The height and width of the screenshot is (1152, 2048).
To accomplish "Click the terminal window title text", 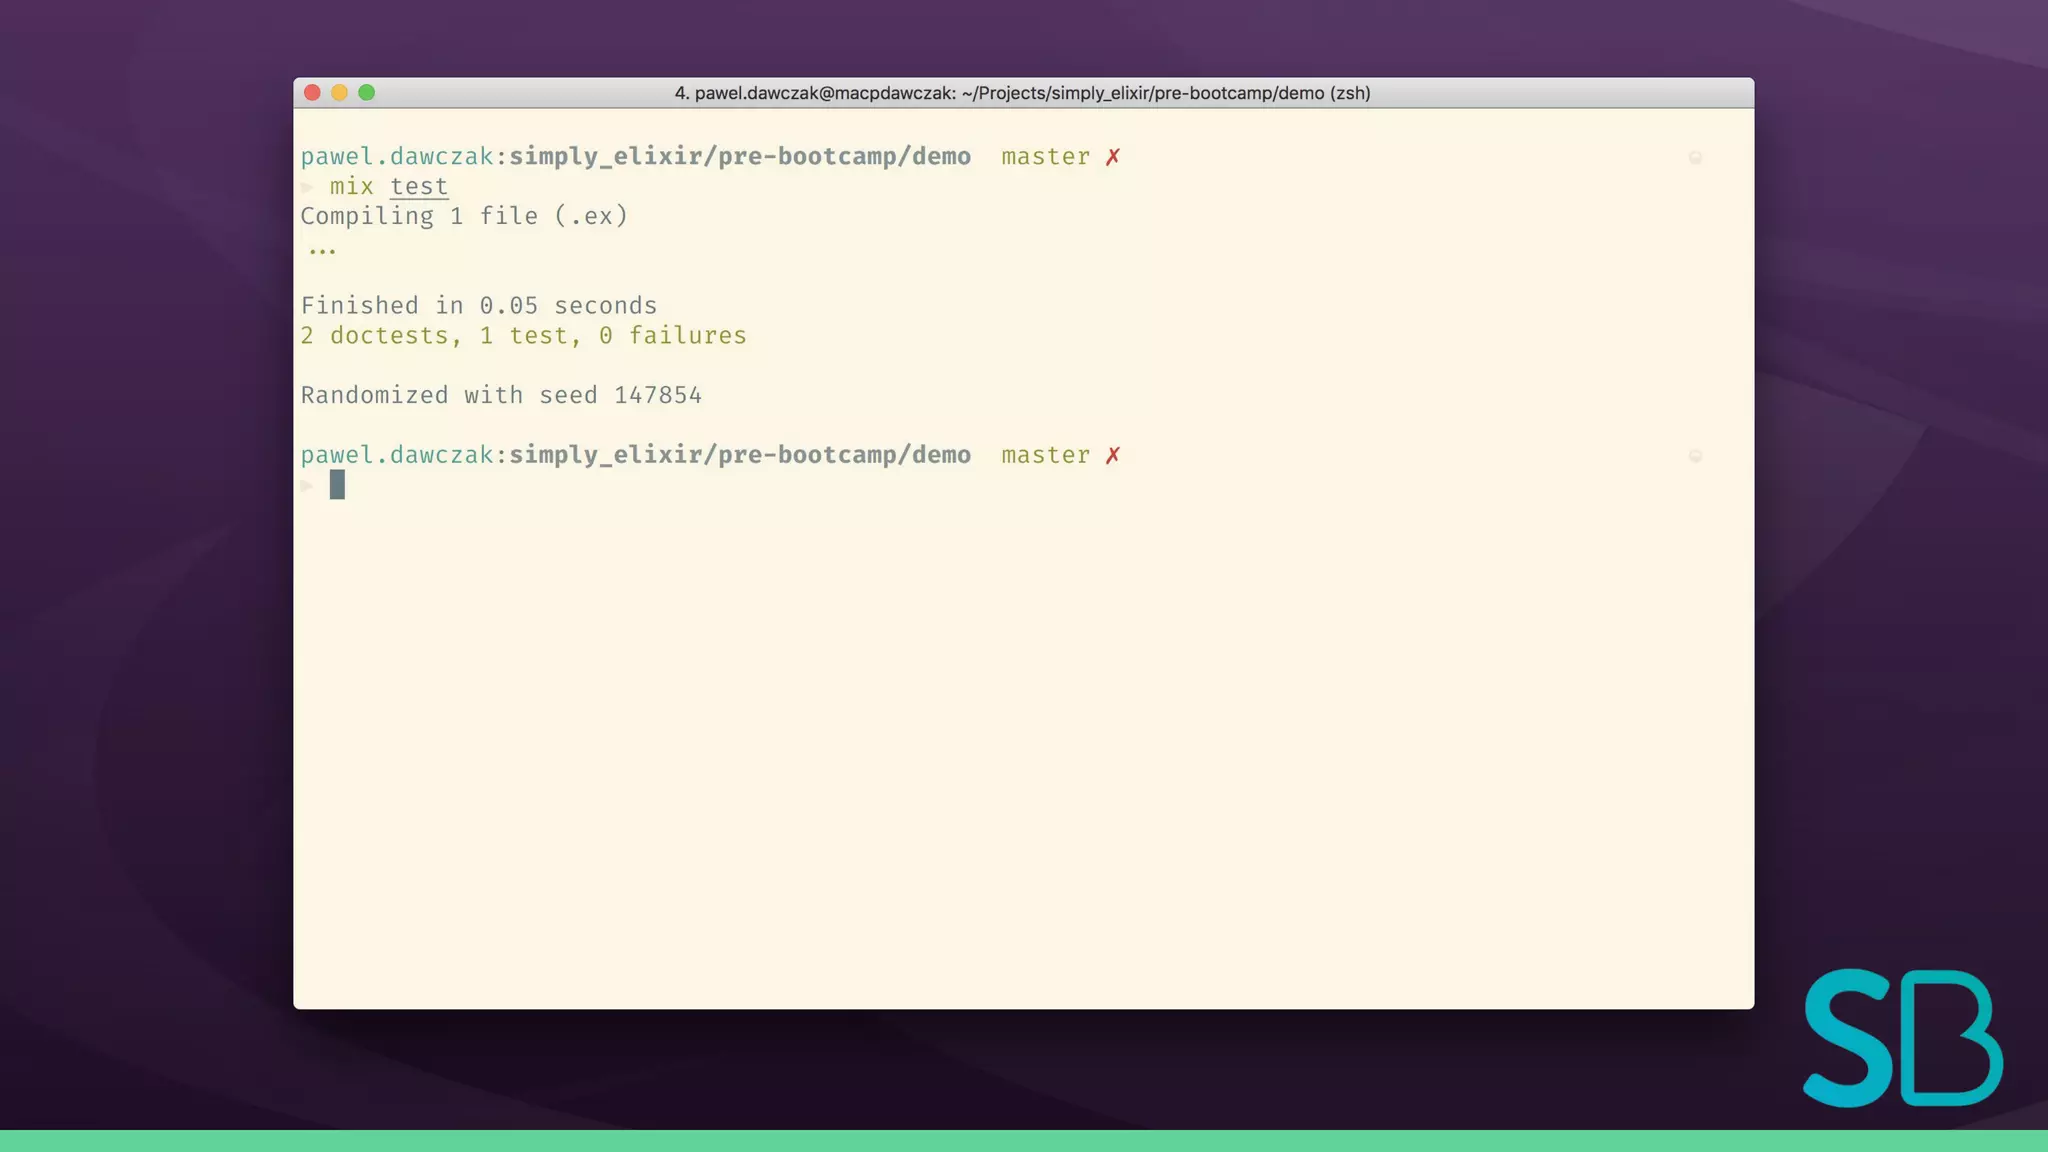I will (x=1022, y=93).
